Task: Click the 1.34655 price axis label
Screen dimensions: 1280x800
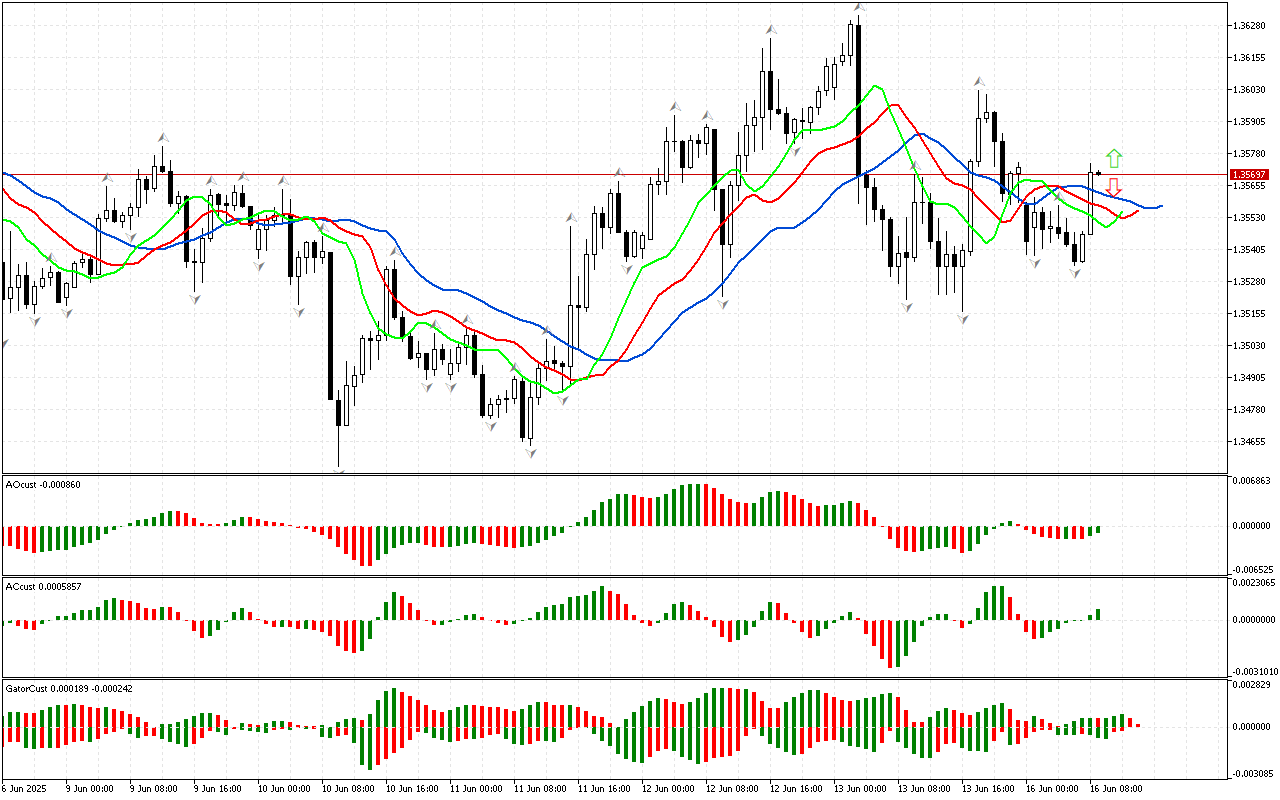Action: point(1250,441)
